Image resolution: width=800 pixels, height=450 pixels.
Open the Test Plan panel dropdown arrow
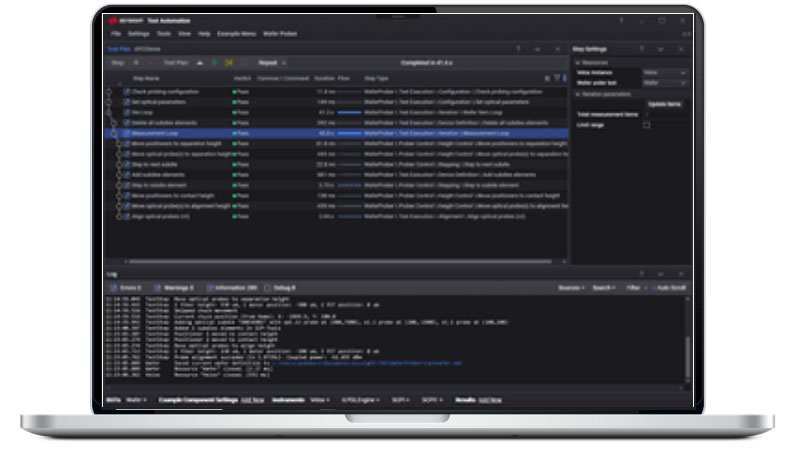pyautogui.click(x=537, y=49)
